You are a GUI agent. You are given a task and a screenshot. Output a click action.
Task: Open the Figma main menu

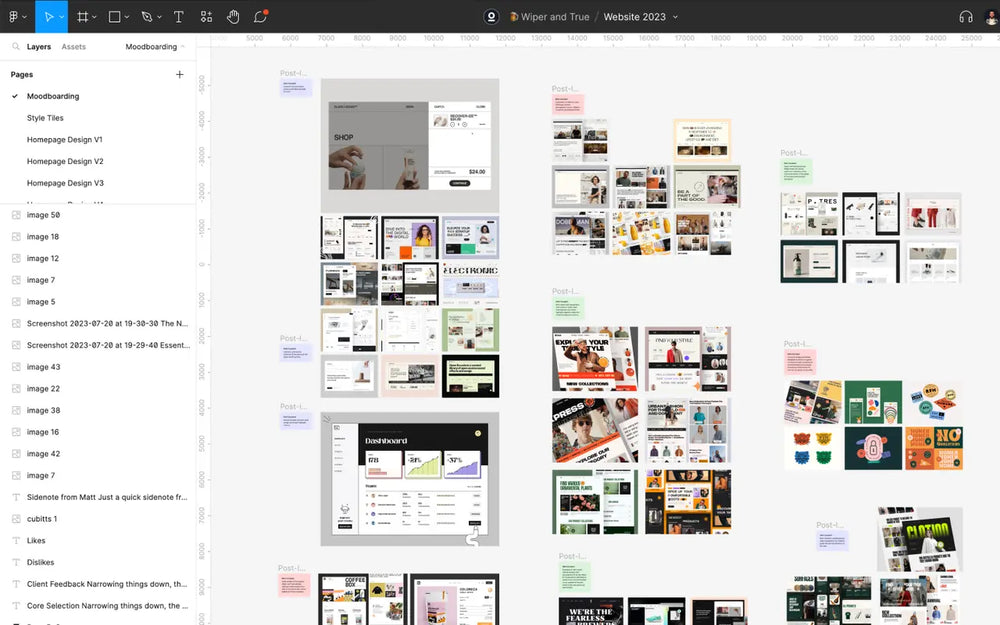tap(14, 17)
